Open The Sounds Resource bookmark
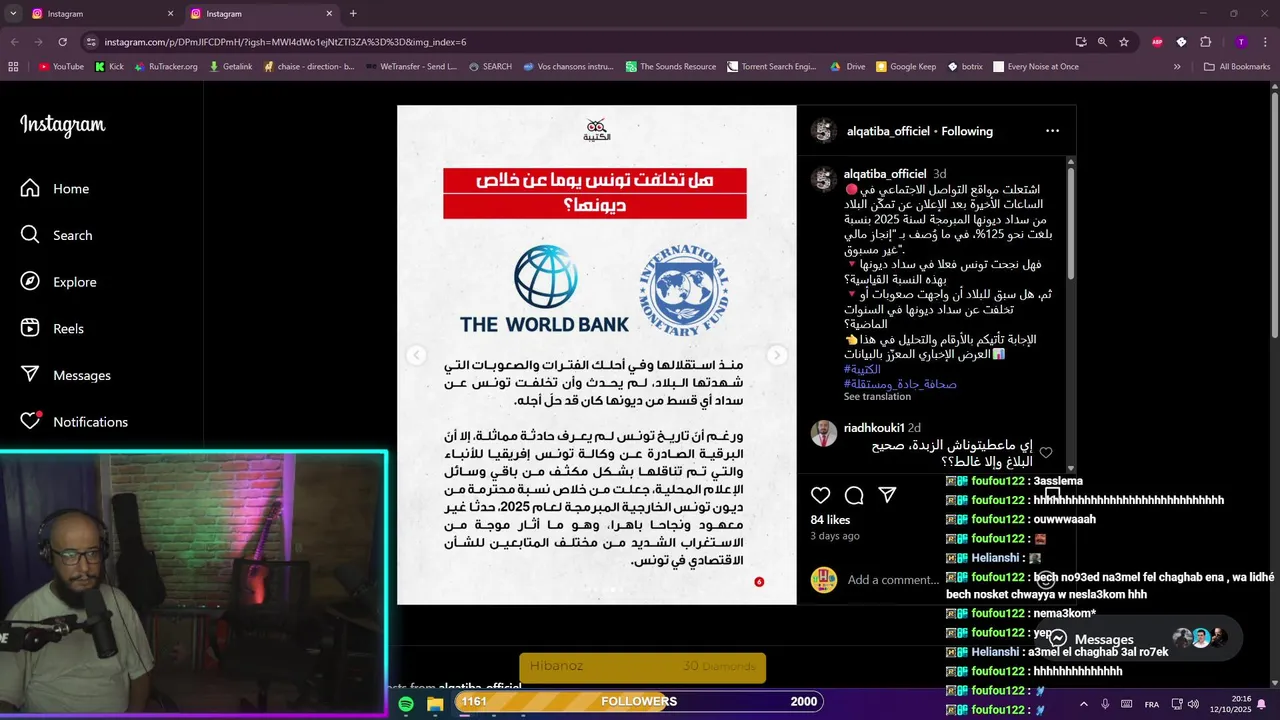 [671, 67]
